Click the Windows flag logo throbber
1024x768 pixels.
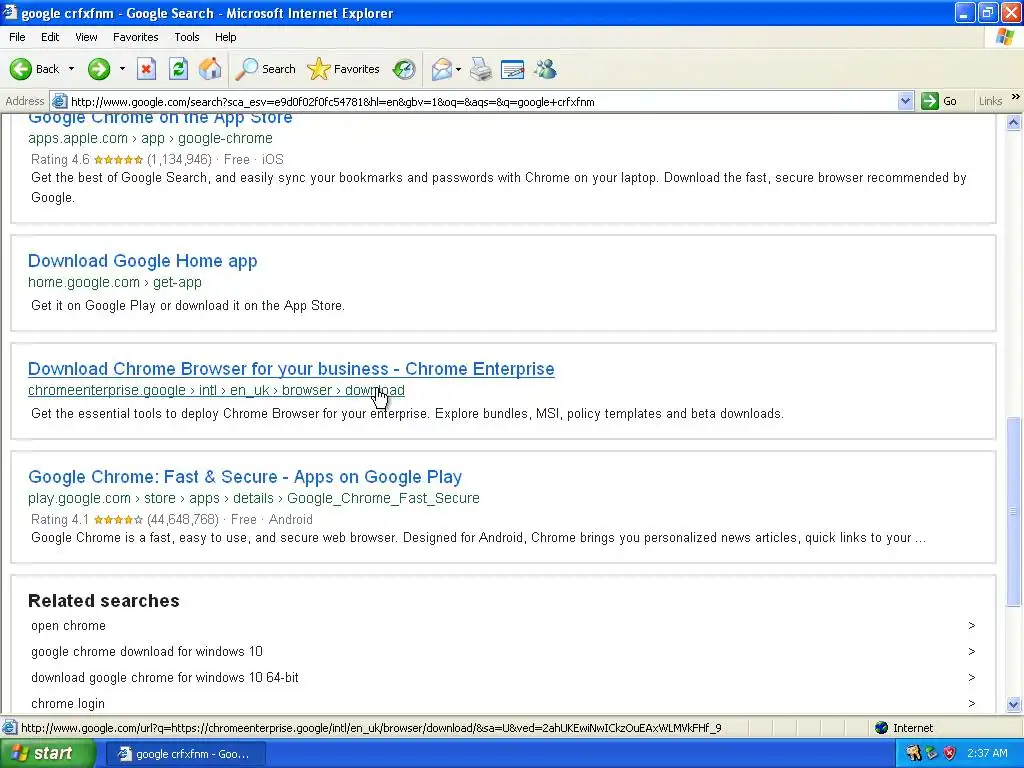coord(1006,37)
